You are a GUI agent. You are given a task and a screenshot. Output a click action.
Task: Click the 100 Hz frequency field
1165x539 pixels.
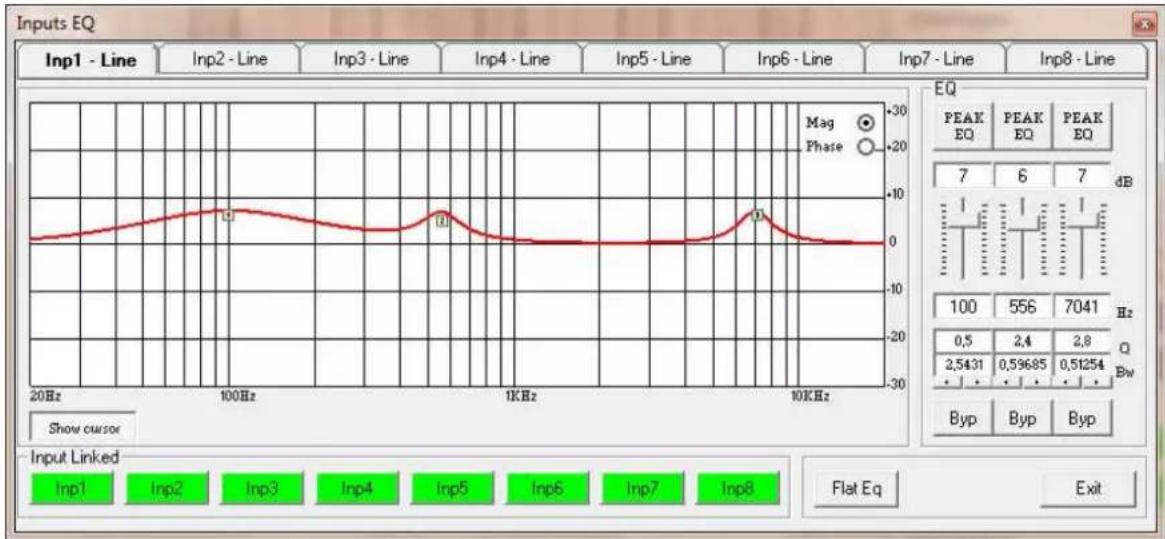click(963, 307)
